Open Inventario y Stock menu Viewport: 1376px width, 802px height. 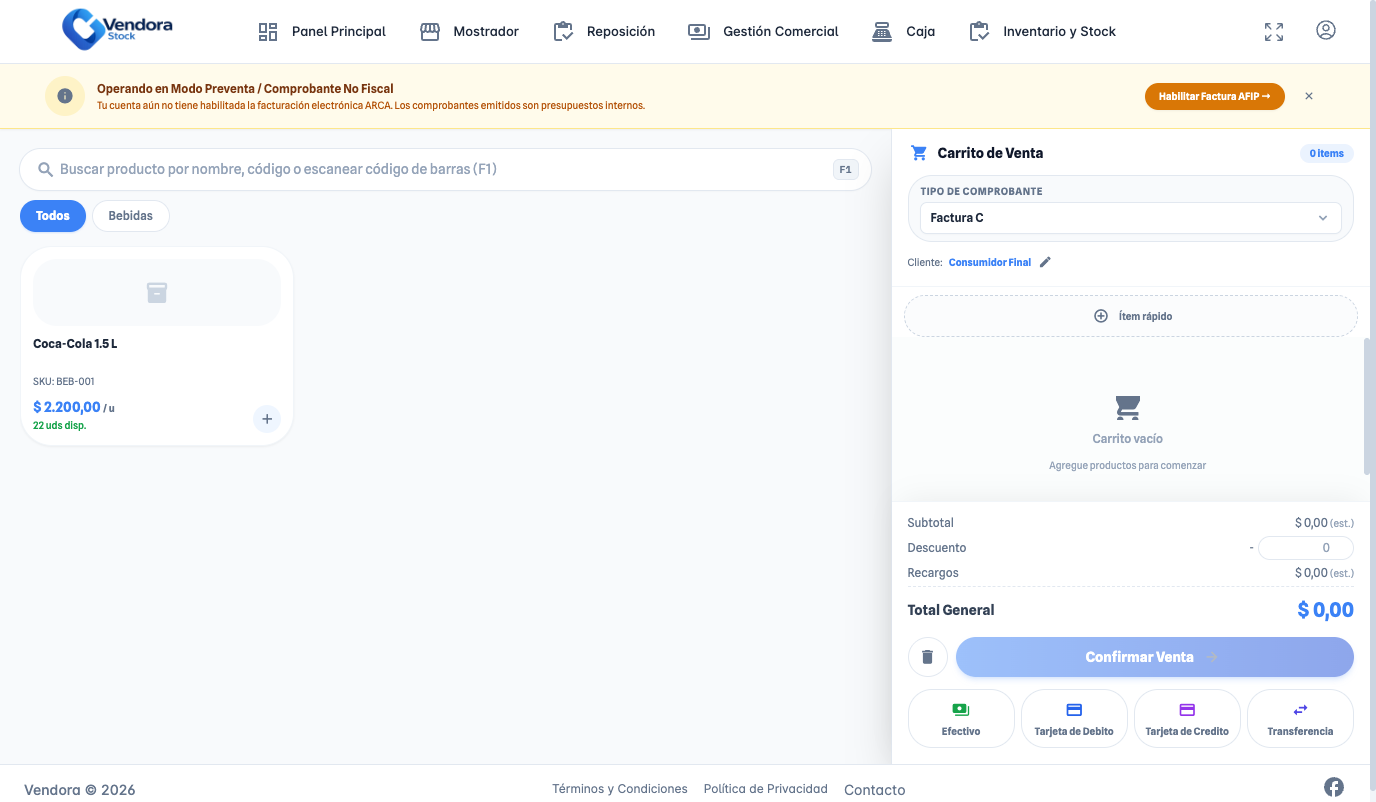1042,32
